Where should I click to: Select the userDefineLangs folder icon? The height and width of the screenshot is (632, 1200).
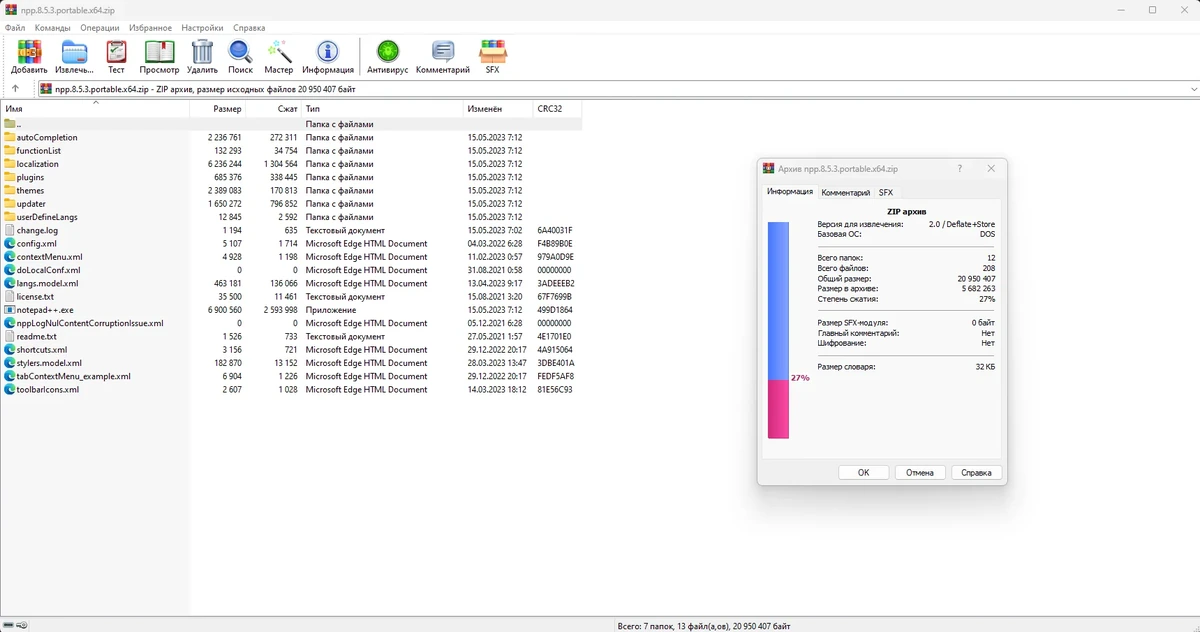pyautogui.click(x=10, y=217)
